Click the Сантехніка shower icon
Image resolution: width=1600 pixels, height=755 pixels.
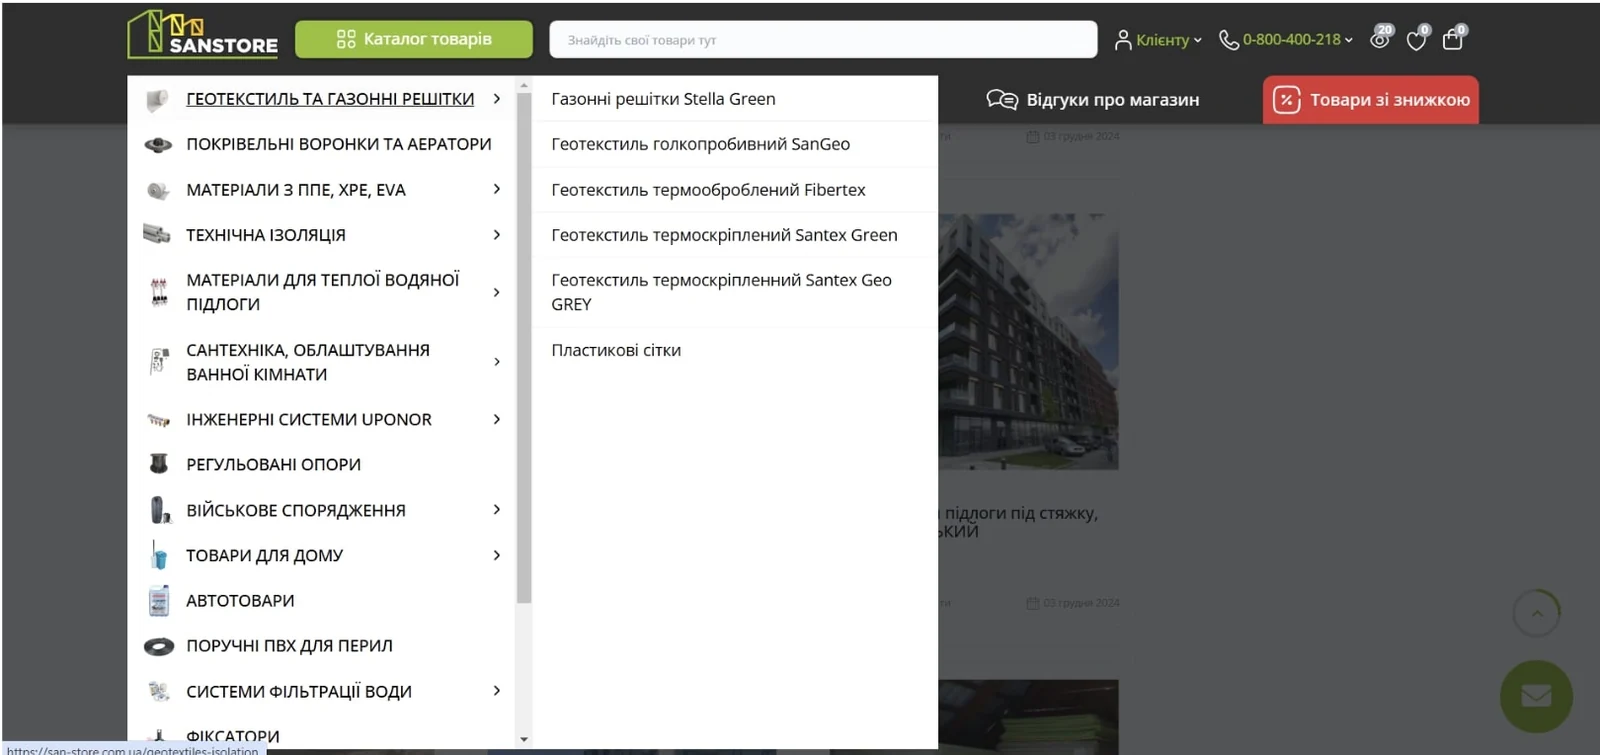pos(158,362)
